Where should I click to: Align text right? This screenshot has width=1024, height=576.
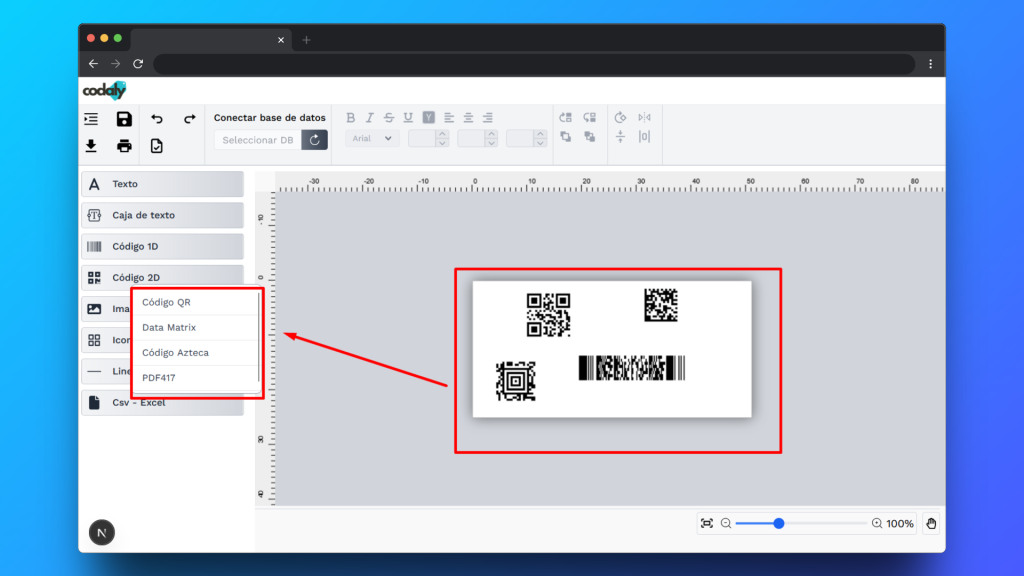point(488,118)
